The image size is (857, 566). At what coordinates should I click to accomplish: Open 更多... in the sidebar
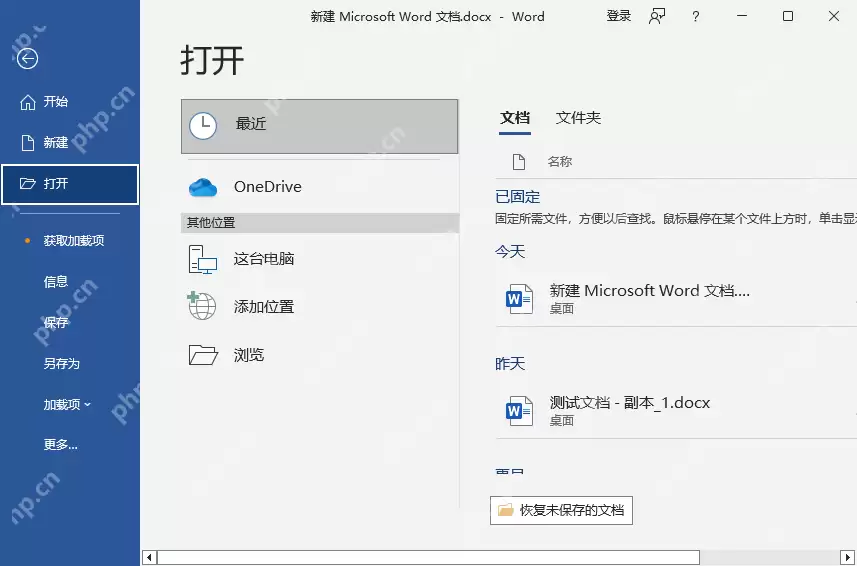69,445
